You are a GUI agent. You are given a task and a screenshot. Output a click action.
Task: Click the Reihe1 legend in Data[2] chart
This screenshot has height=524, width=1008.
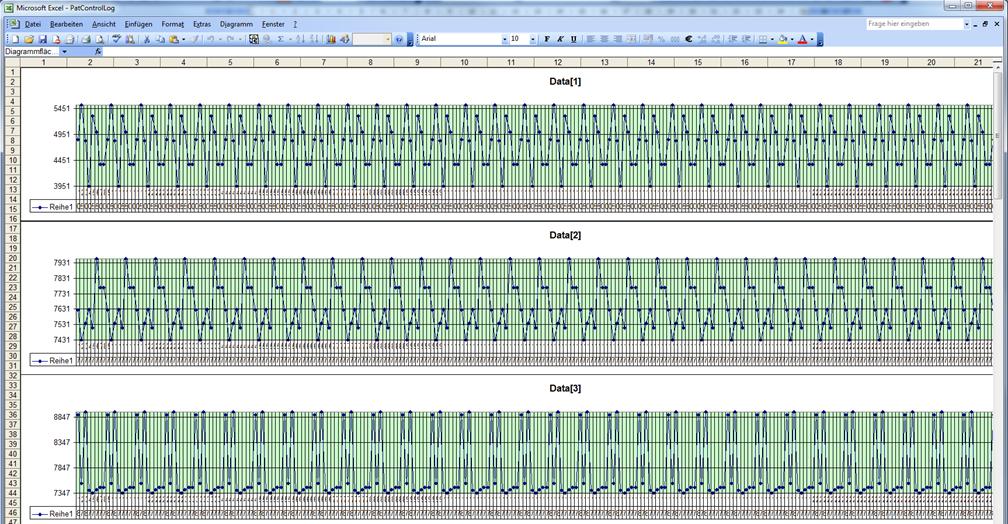53,361
